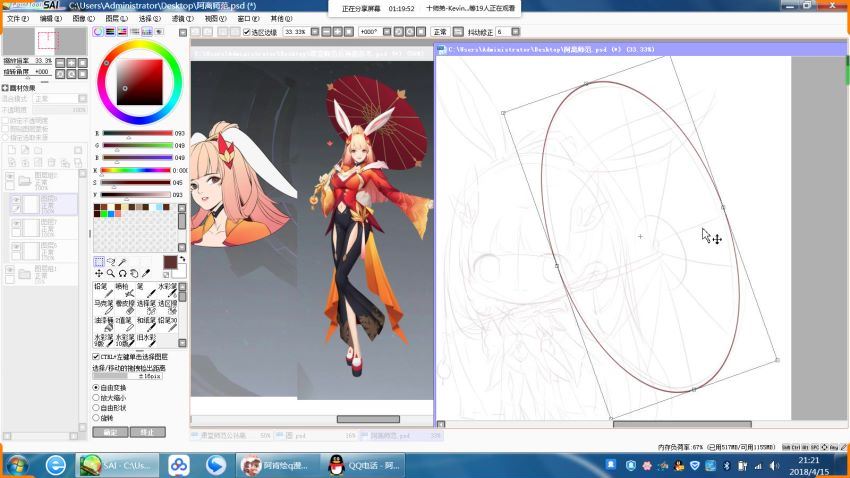Toggle visibility of the selected layer

(x=16, y=200)
